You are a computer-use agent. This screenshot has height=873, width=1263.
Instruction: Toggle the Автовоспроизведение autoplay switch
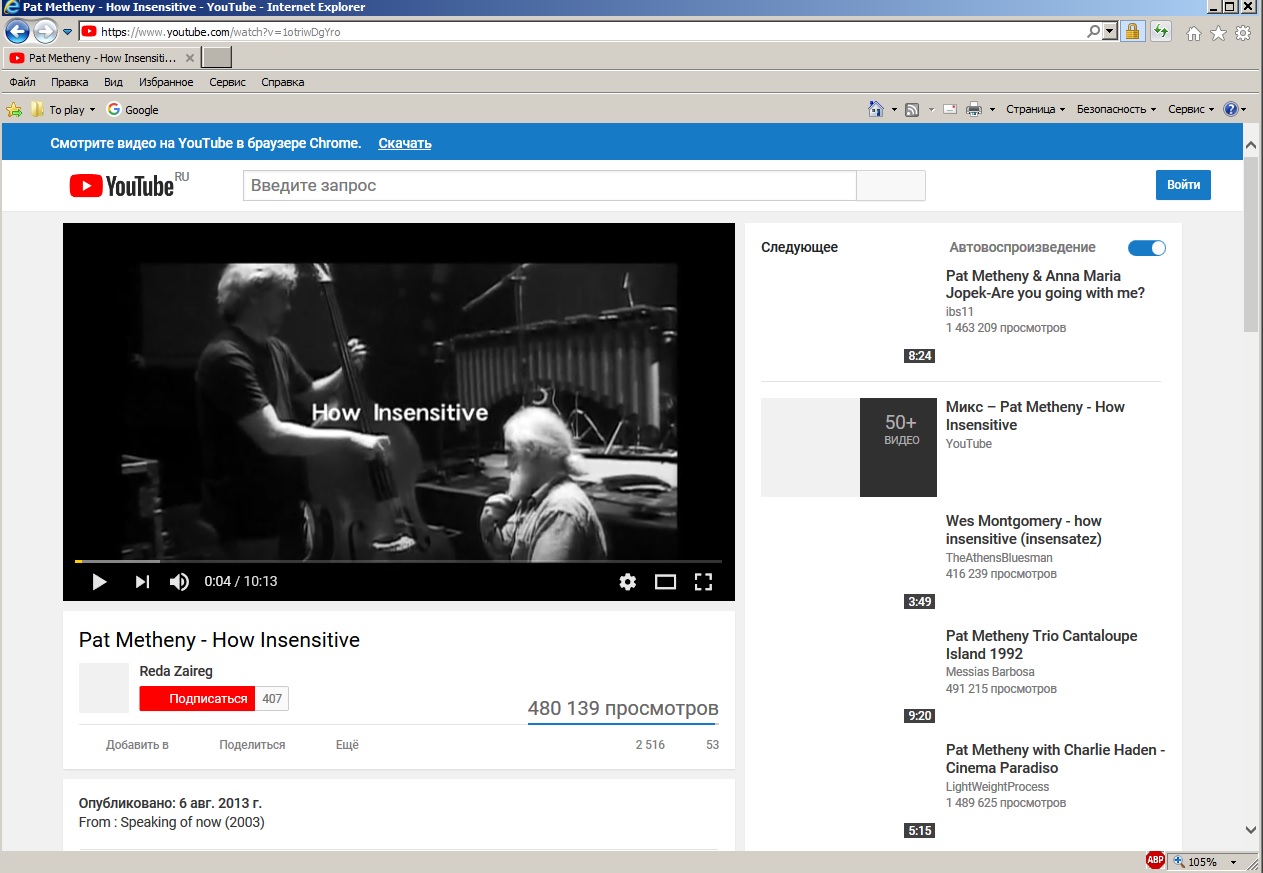(x=1147, y=248)
